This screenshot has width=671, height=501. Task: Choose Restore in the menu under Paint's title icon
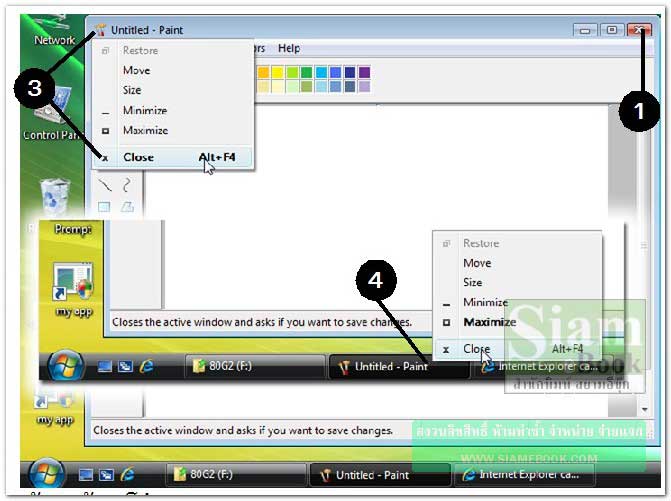(172, 50)
